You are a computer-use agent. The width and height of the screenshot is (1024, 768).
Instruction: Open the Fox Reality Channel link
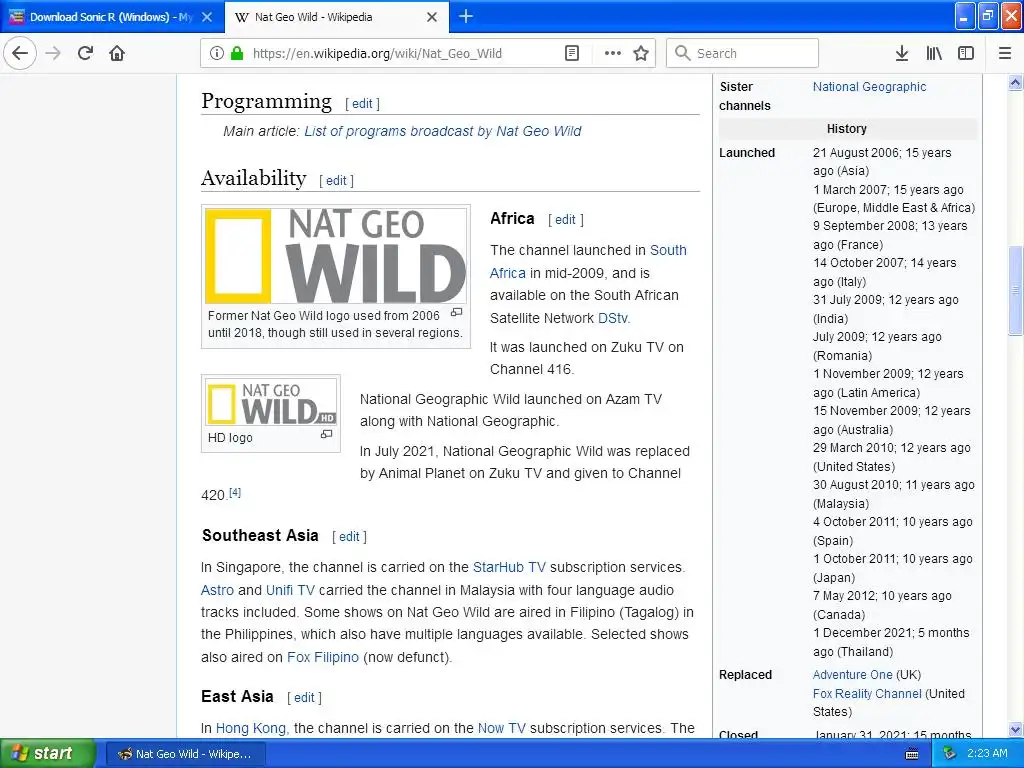coord(867,694)
